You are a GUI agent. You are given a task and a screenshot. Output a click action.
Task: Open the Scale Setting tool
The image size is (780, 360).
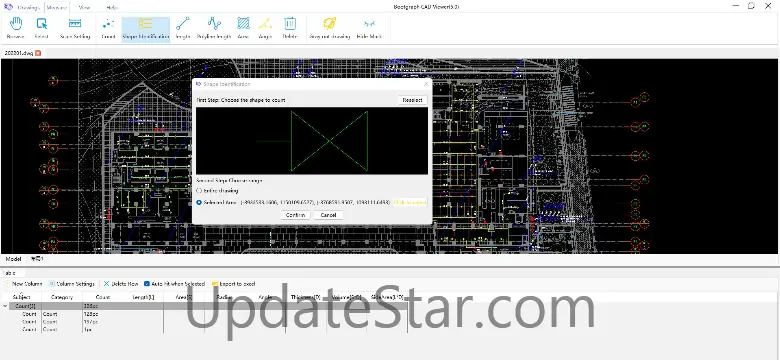tap(75, 28)
